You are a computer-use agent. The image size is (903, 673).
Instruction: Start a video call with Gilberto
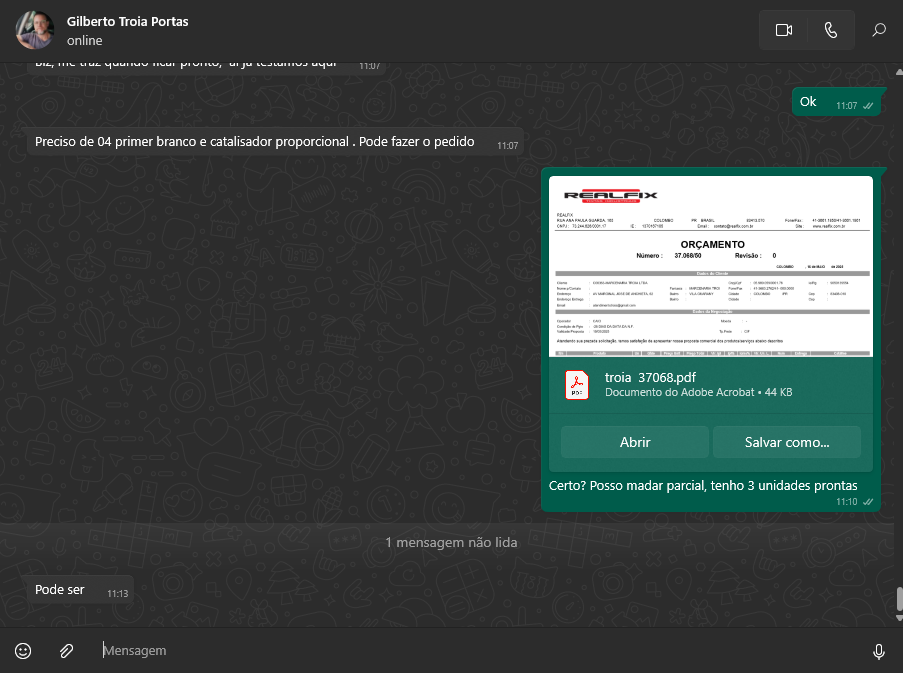pos(783,30)
